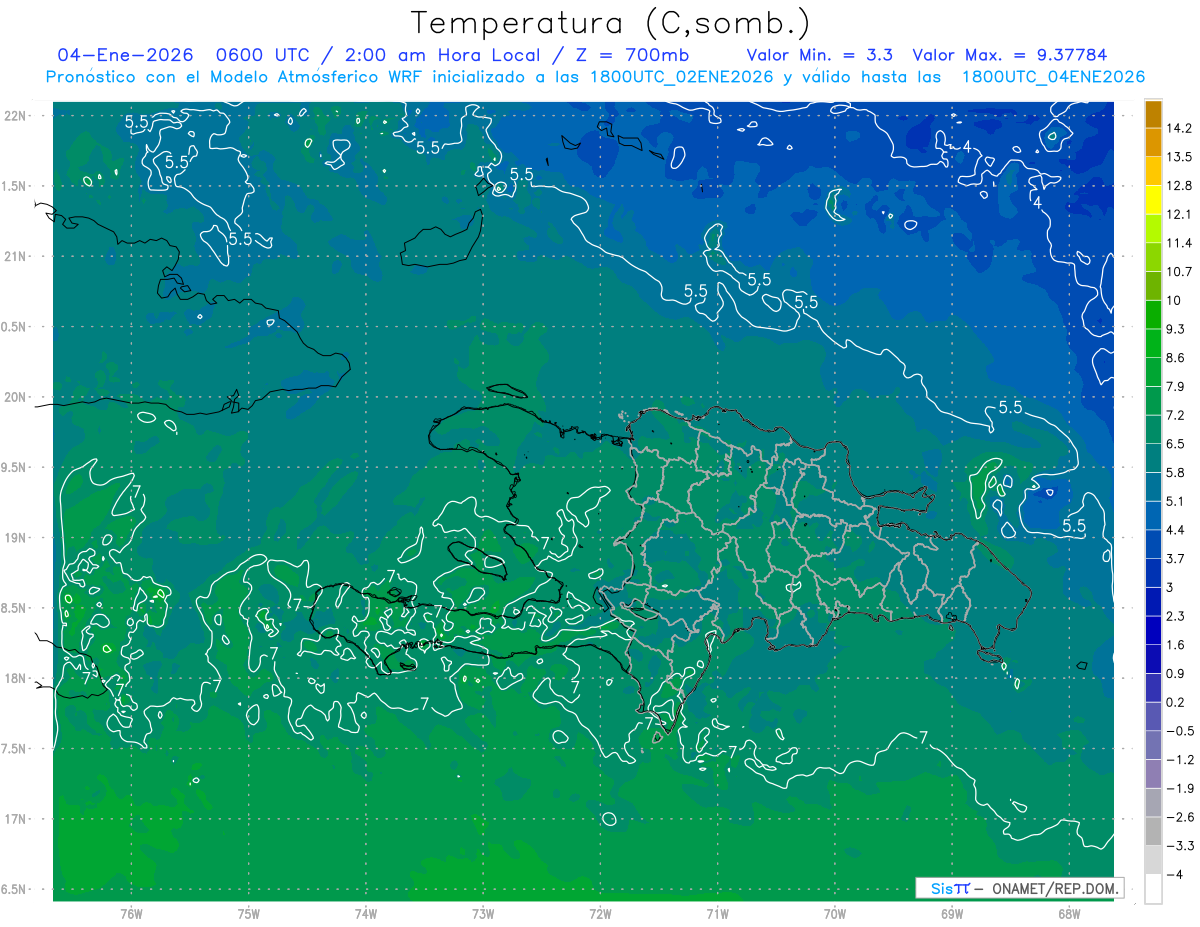Click the "72W" longitude axis label
This screenshot has width=1200, height=927.
(600, 914)
